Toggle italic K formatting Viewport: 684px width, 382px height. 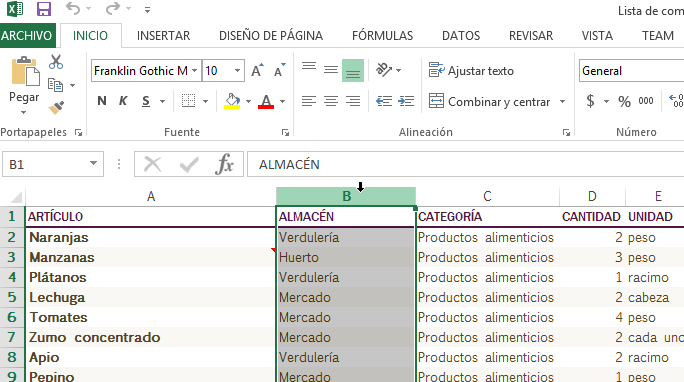123,101
